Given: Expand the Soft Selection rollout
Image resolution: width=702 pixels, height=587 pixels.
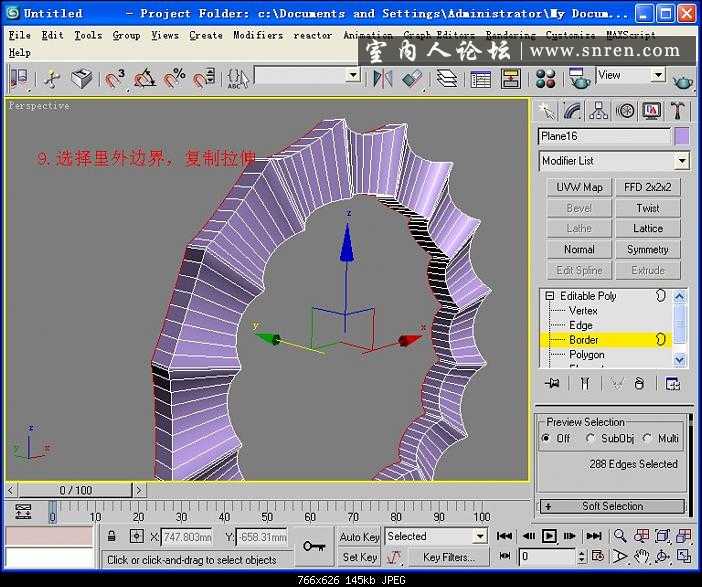Looking at the screenshot, I should [x=612, y=506].
